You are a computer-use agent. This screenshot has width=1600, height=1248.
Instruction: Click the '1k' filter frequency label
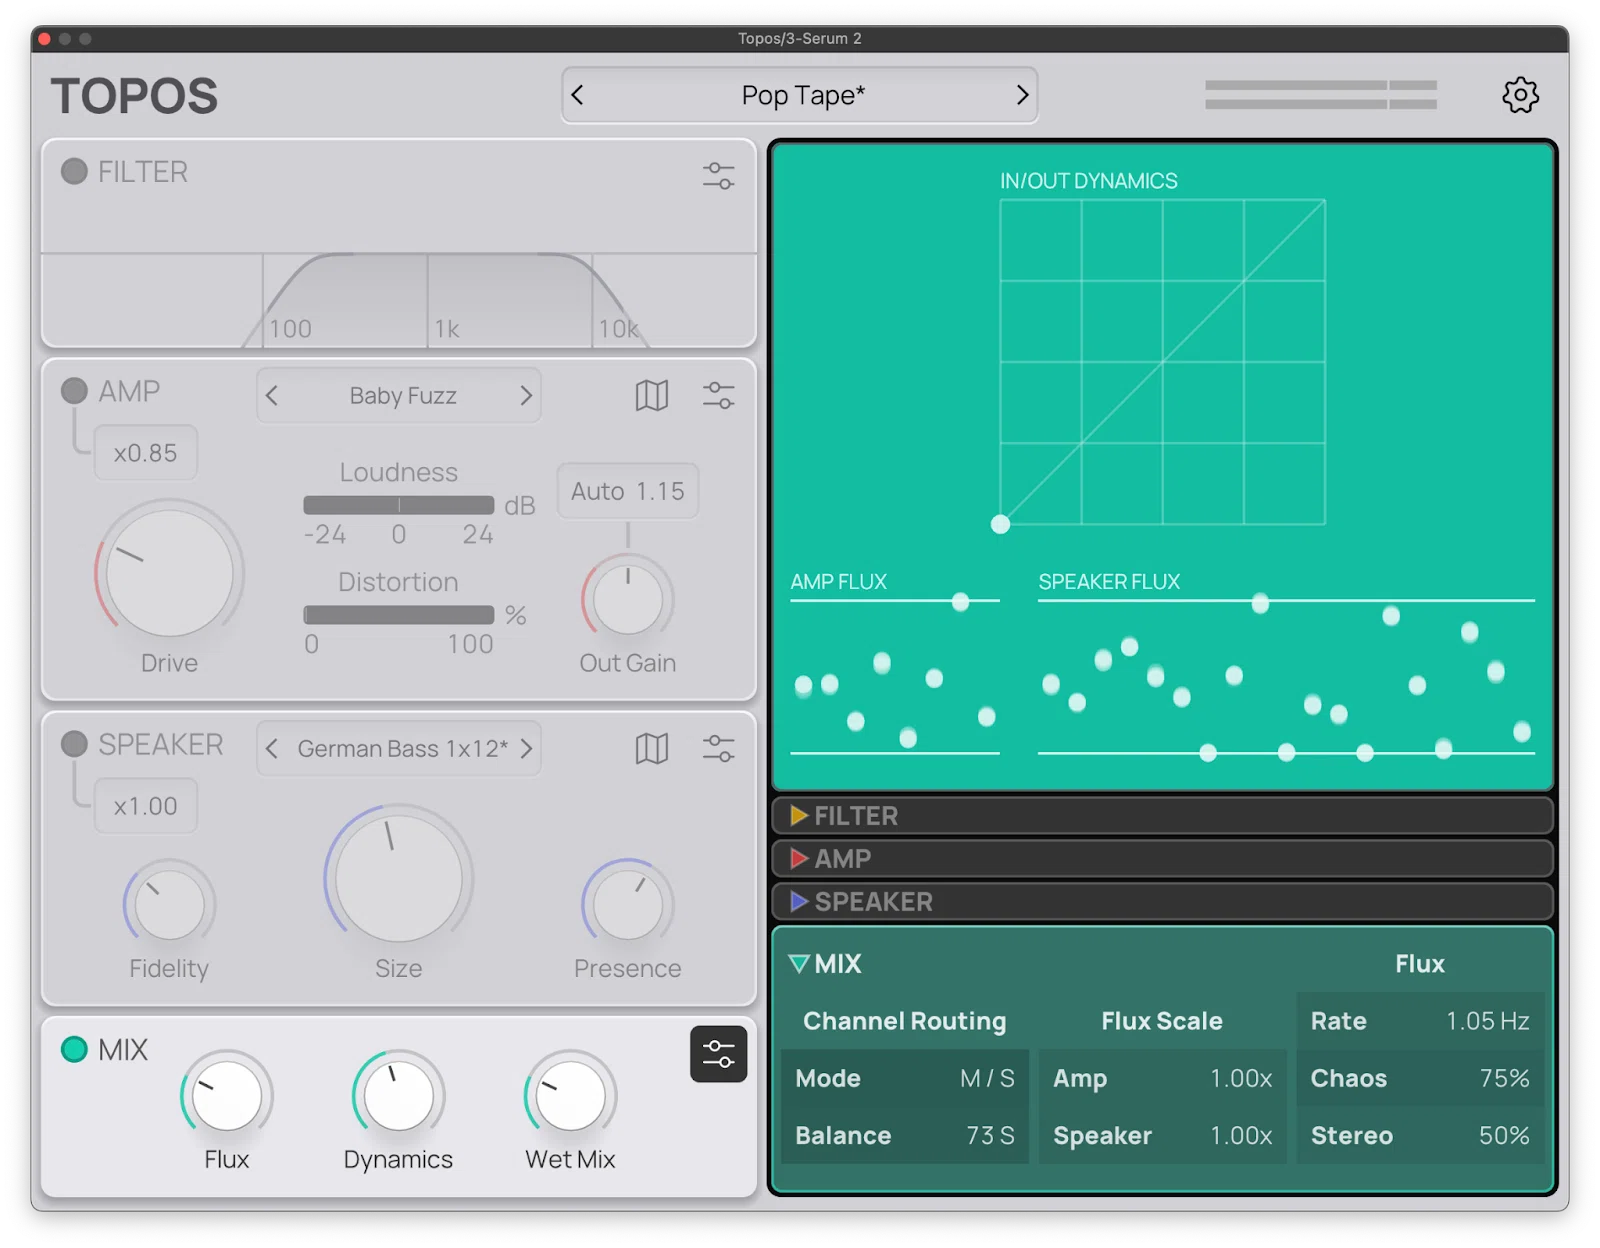click(x=447, y=329)
